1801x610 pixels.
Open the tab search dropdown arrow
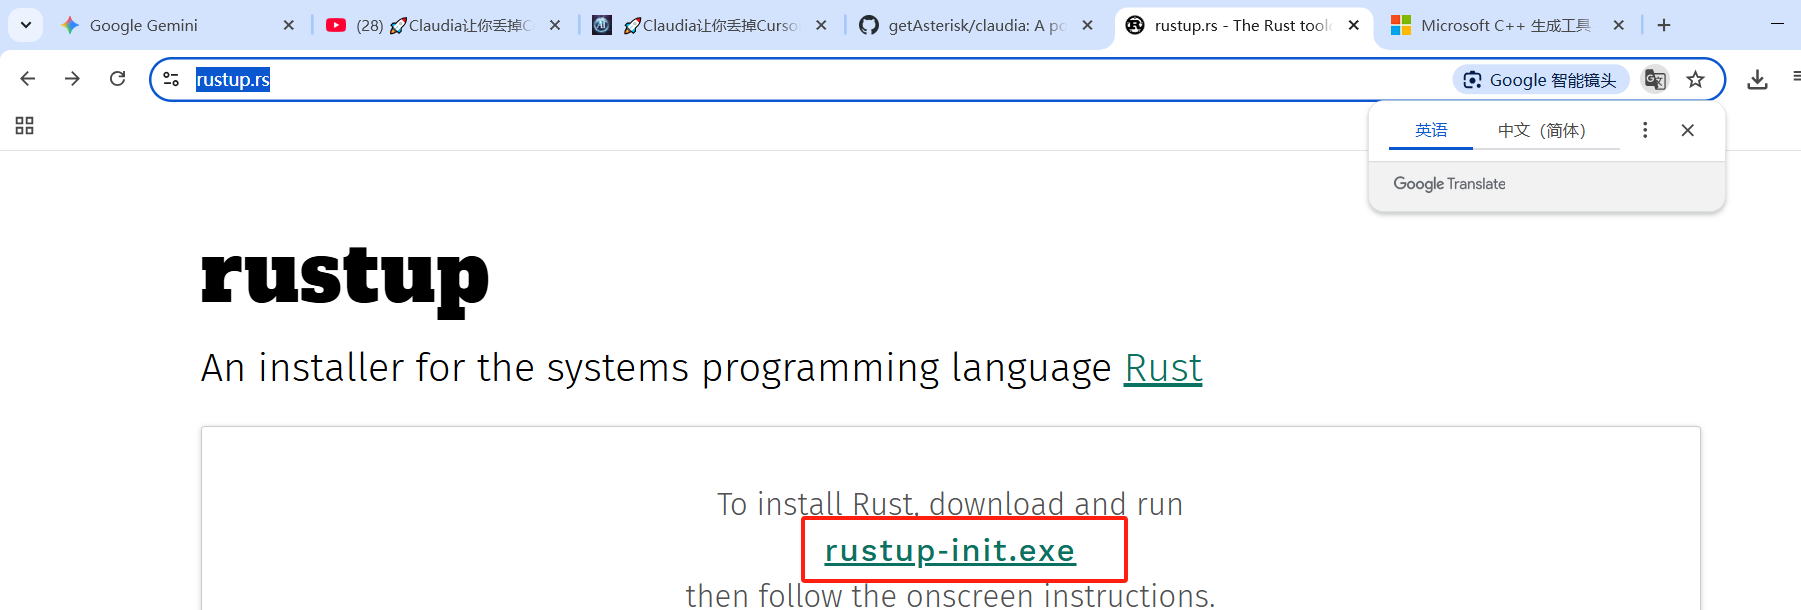[25, 25]
